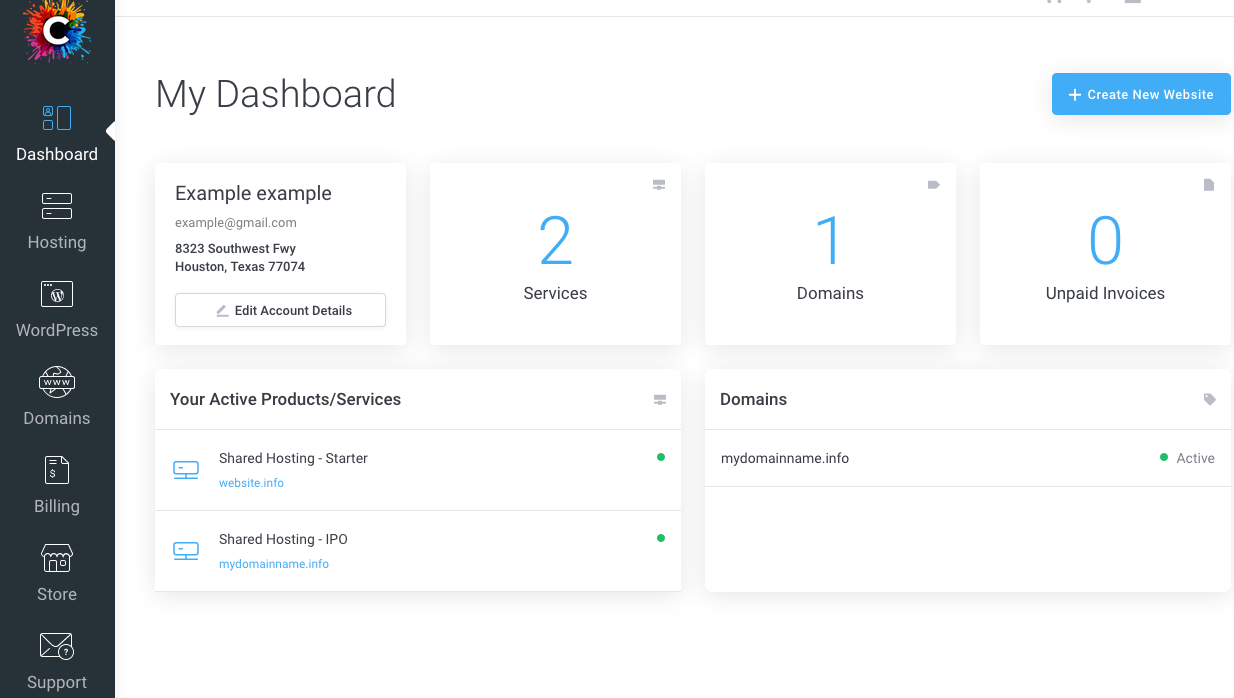The image size is (1234, 698).
Task: Click the Hosting label in sidebar
Action: (57, 242)
